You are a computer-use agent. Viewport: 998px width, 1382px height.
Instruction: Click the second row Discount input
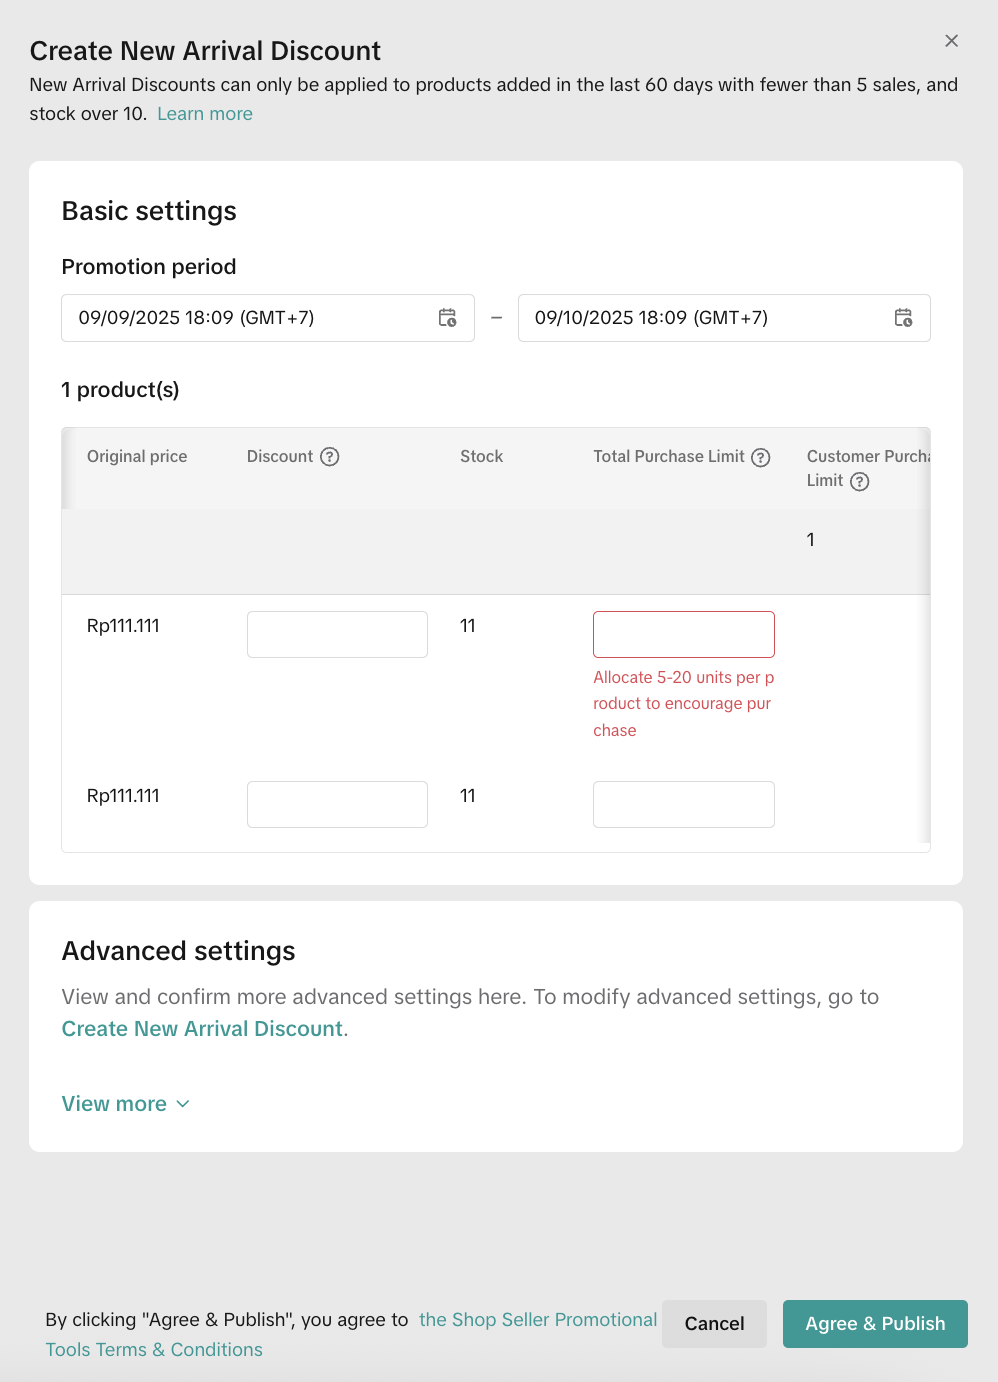pyautogui.click(x=337, y=804)
